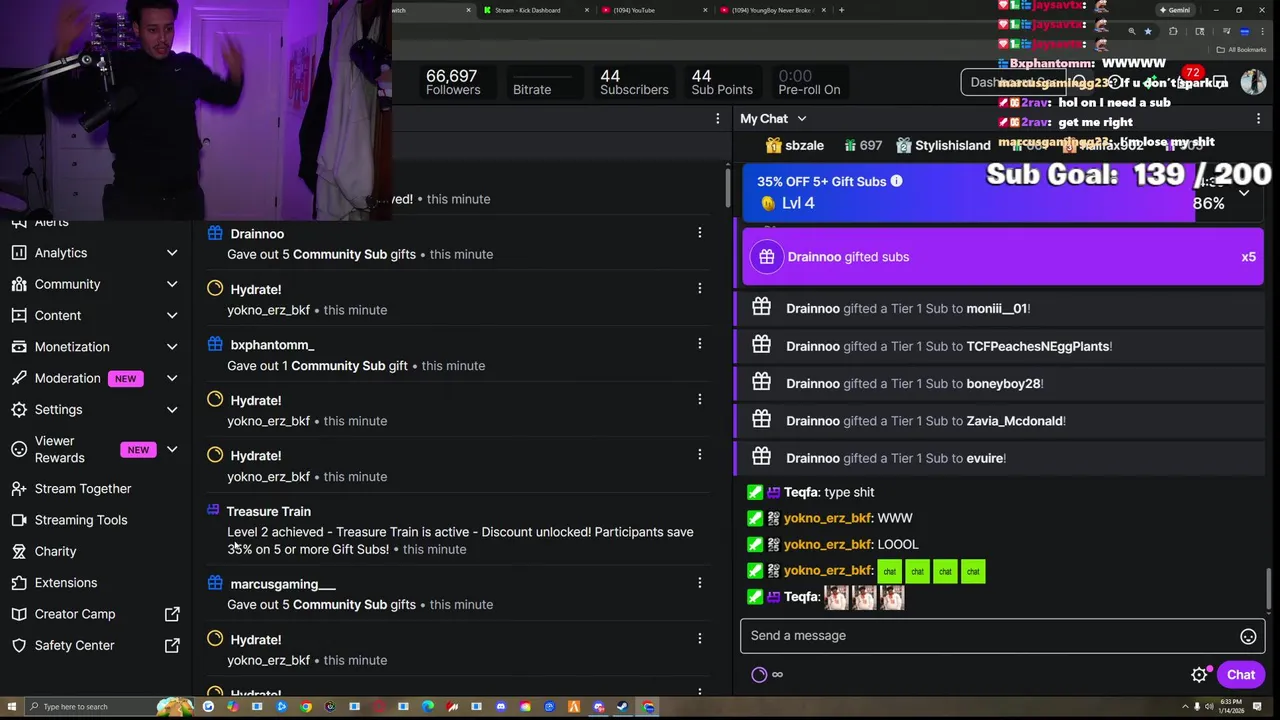Expand the Viewer Rewards sidebar section
Image resolution: width=1280 pixels, height=720 pixels.
coord(172,449)
